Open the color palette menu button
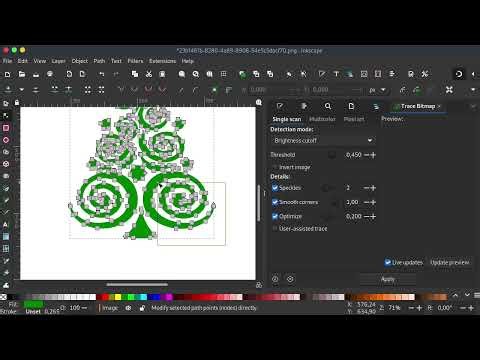480x360 pixels. 477,295
